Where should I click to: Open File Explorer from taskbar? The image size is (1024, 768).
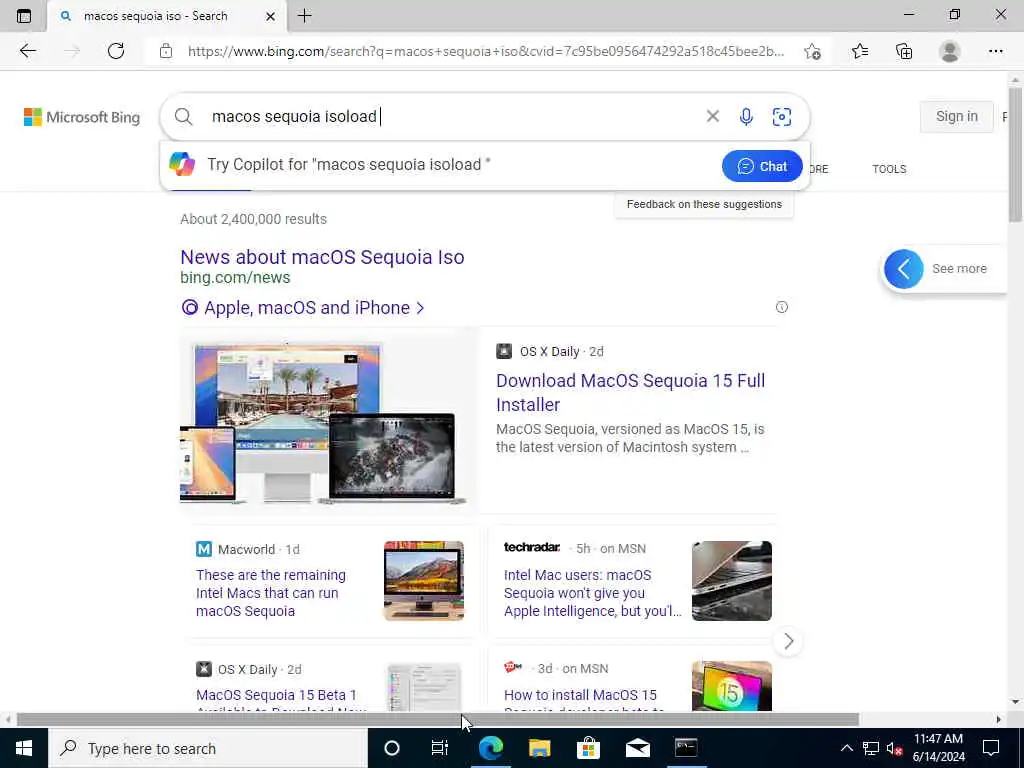[x=539, y=748]
